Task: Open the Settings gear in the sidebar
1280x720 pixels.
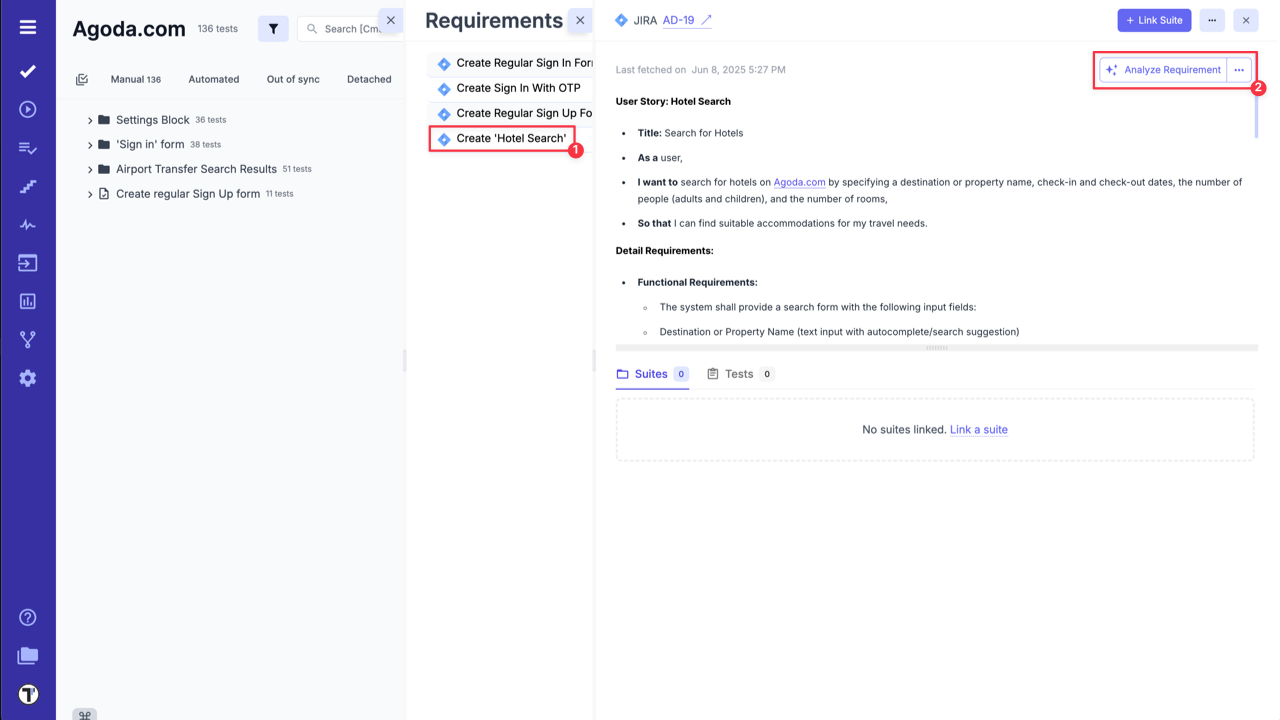Action: pyautogui.click(x=27, y=378)
